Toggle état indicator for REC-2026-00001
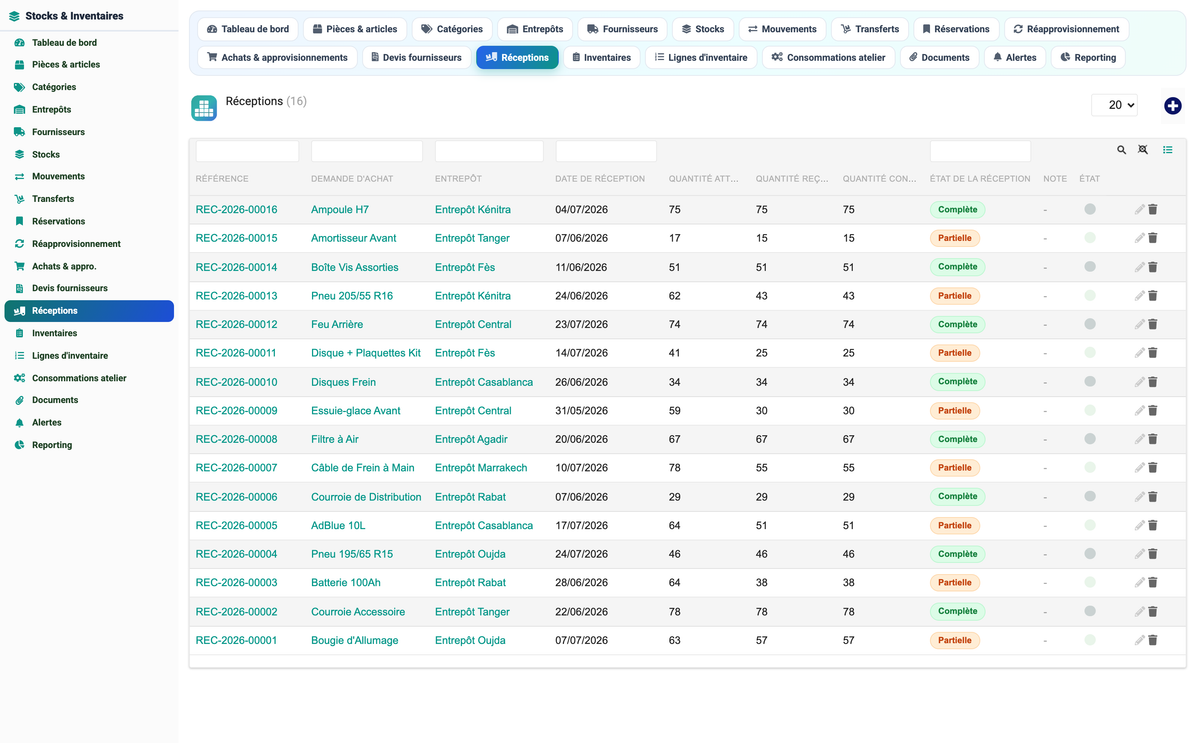 [x=1090, y=640]
